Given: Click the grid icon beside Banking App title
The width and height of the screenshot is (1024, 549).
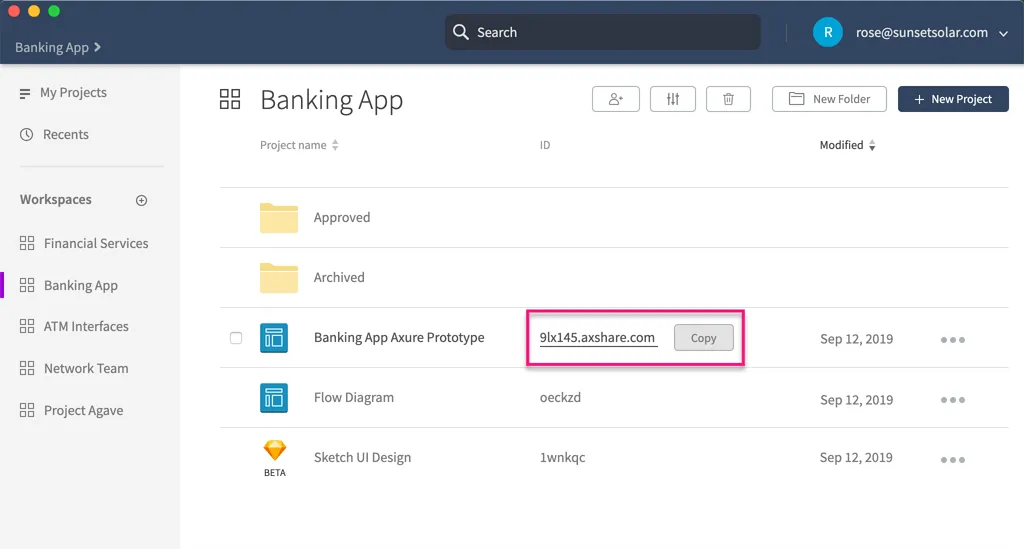Looking at the screenshot, I should click(230, 99).
